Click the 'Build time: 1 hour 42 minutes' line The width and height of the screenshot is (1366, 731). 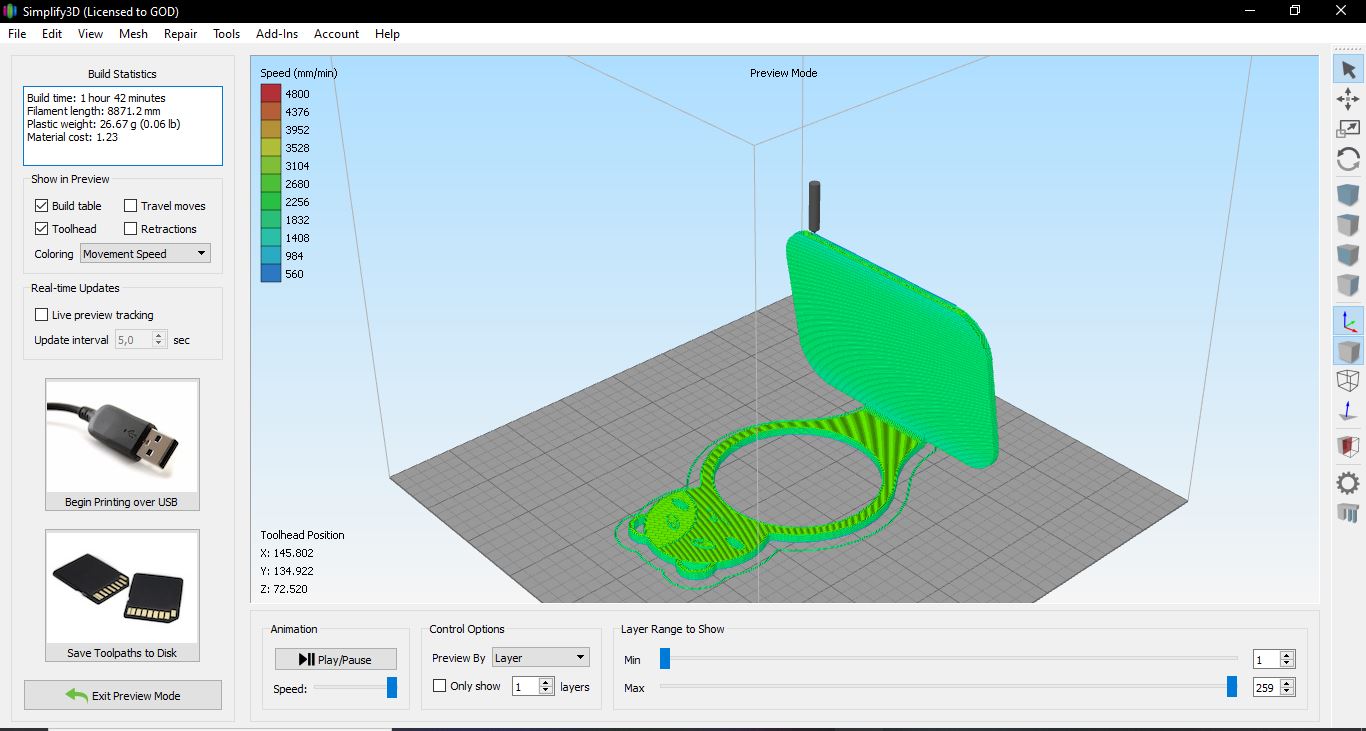point(96,98)
